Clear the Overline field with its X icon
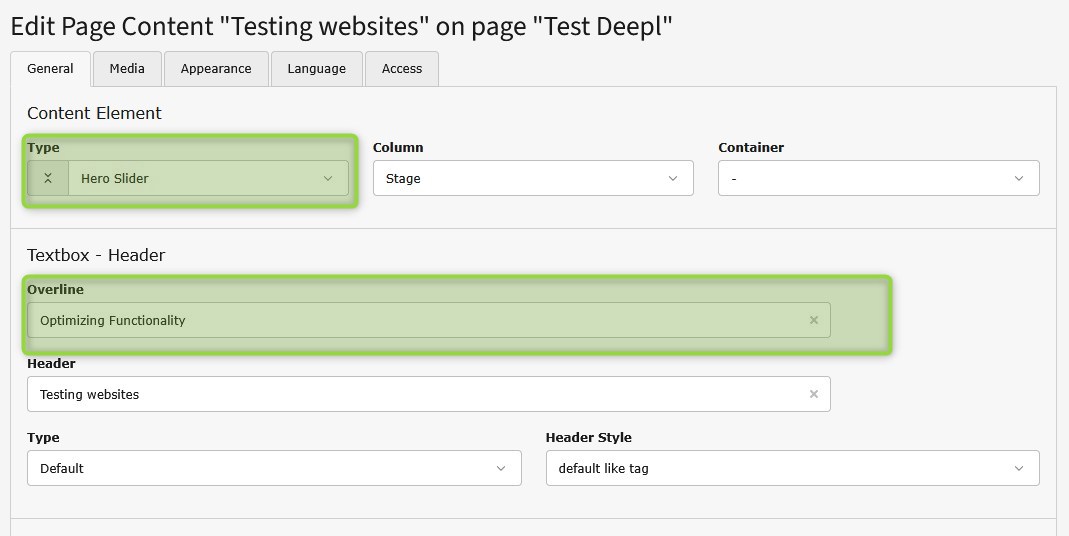The image size is (1069, 536). coord(813,320)
